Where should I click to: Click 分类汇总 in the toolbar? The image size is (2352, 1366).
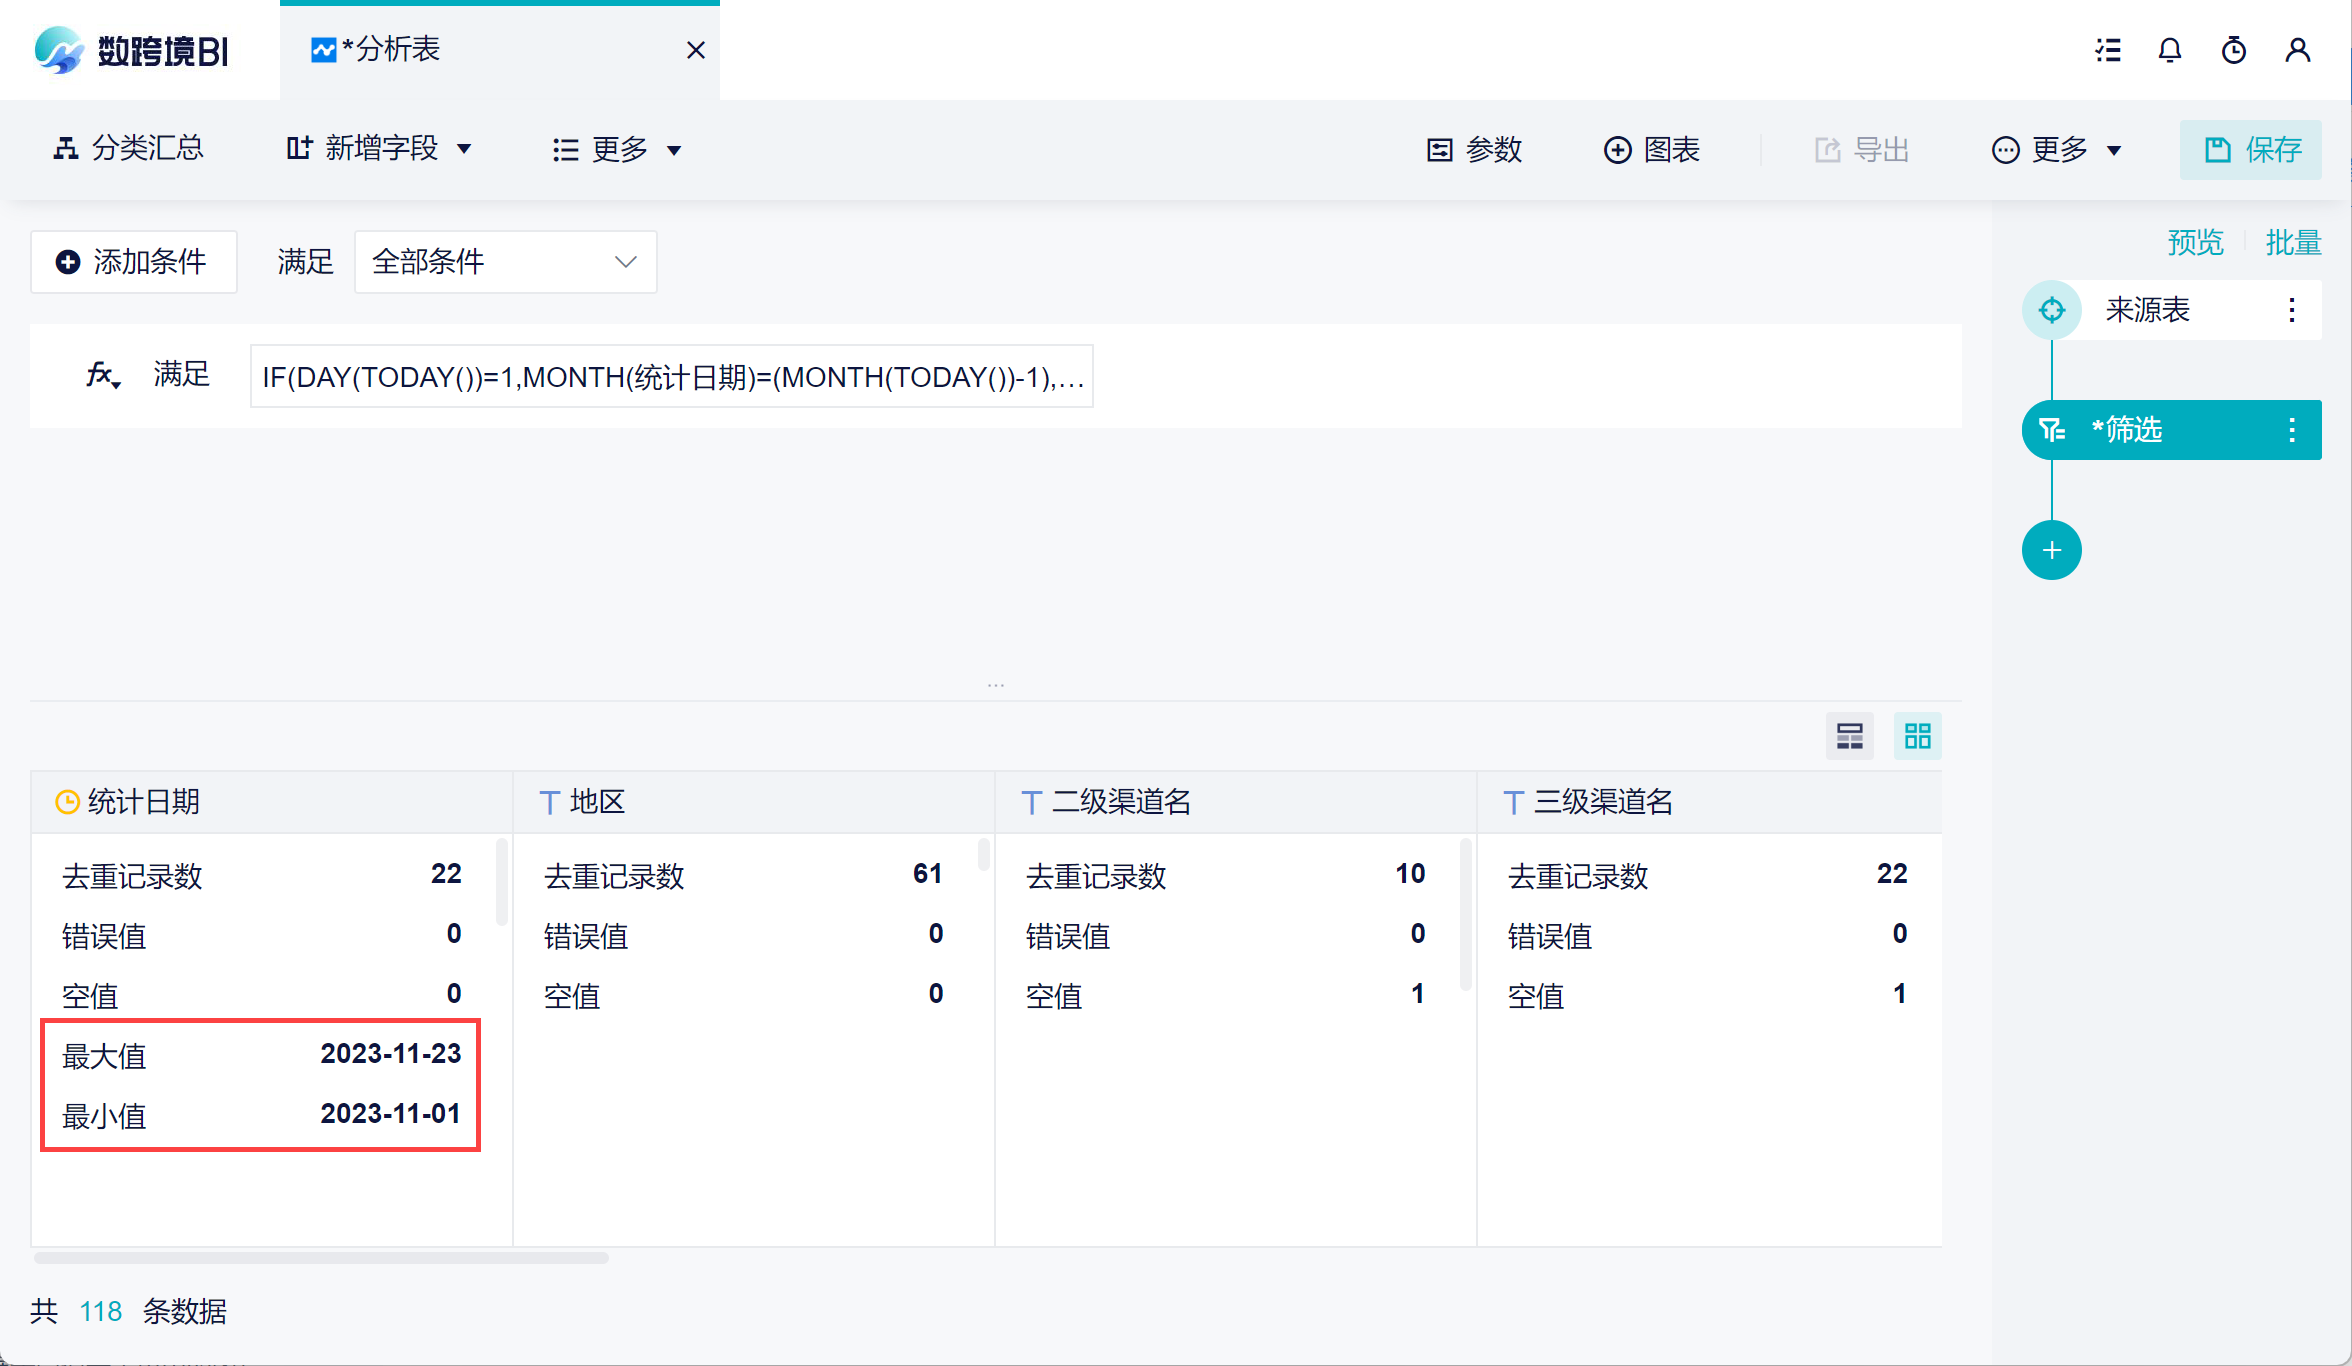coord(128,149)
